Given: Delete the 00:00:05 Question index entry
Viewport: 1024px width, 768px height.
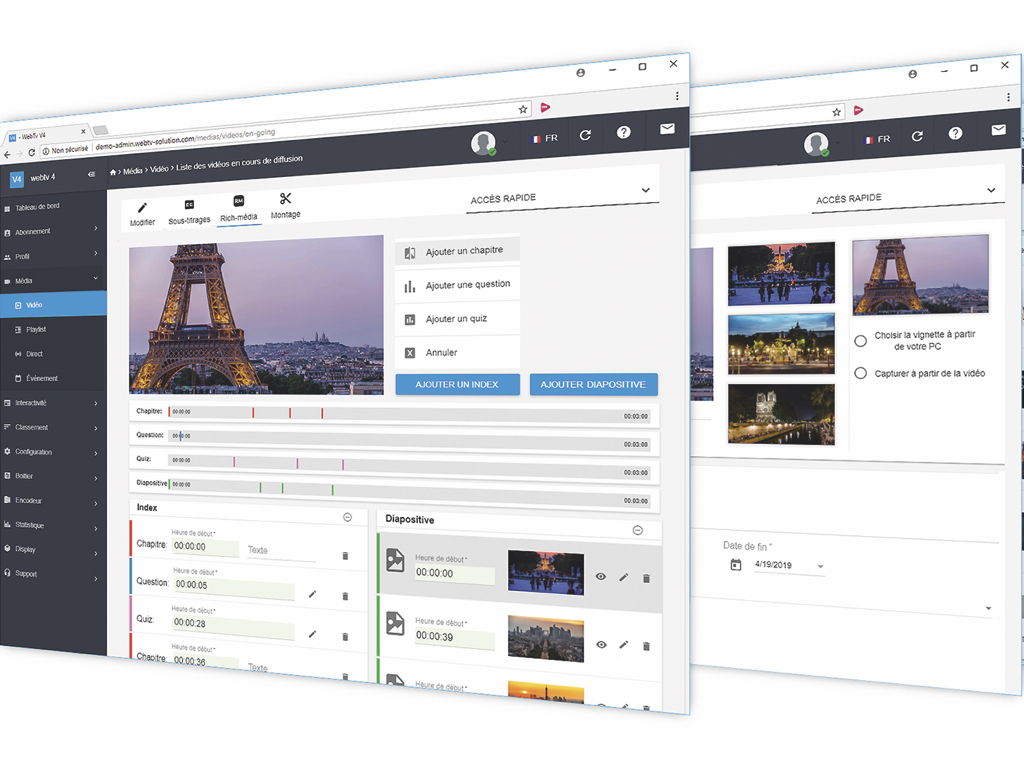Looking at the screenshot, I should (345, 596).
